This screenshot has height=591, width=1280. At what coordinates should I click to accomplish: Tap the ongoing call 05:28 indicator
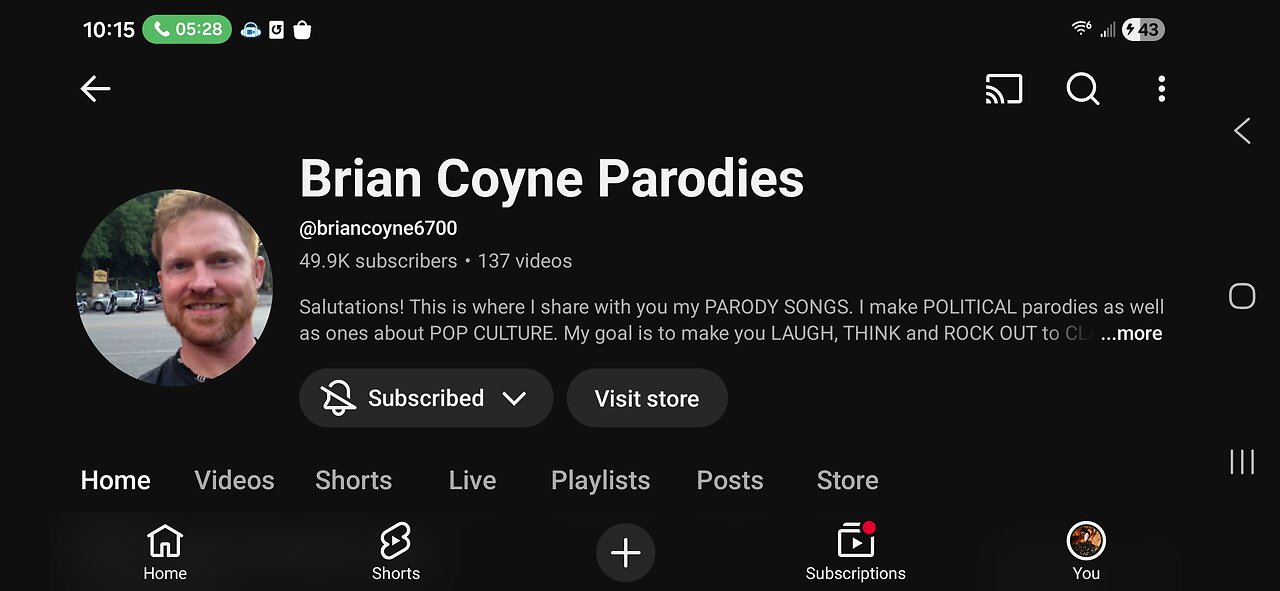click(187, 29)
